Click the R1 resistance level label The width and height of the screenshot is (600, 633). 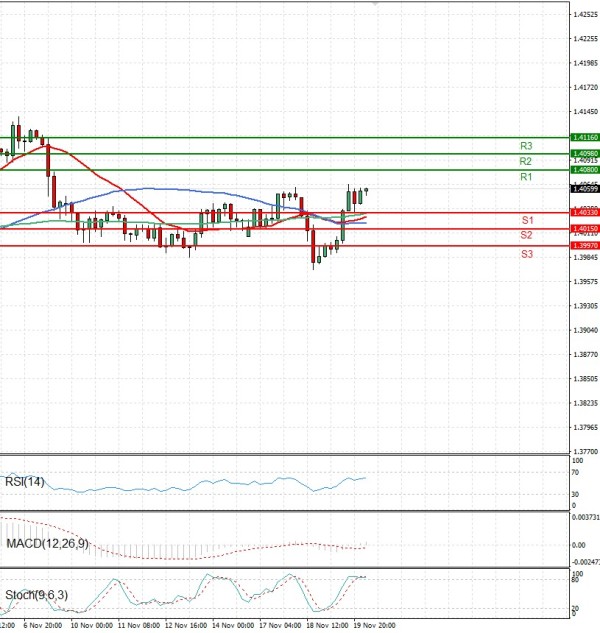(x=525, y=177)
